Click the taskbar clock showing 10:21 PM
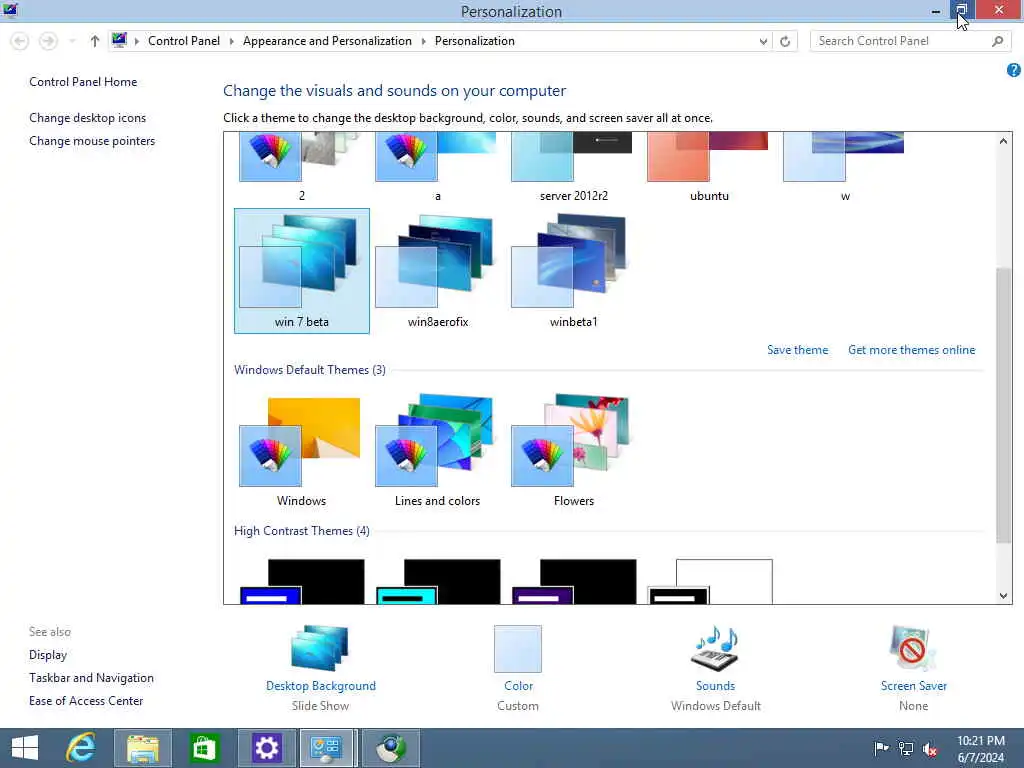1024x768 pixels. tap(981, 748)
